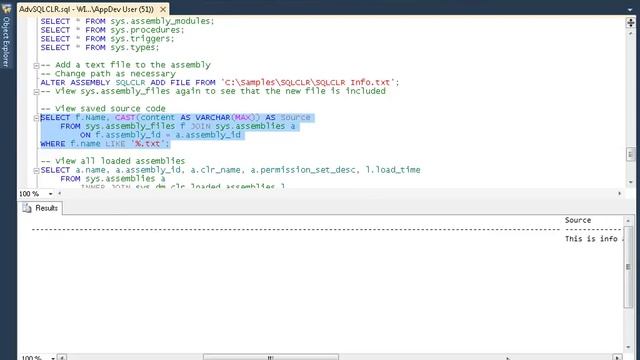640x360 pixels.
Task: Click the editor split window handle icon
Action: click(631, 22)
